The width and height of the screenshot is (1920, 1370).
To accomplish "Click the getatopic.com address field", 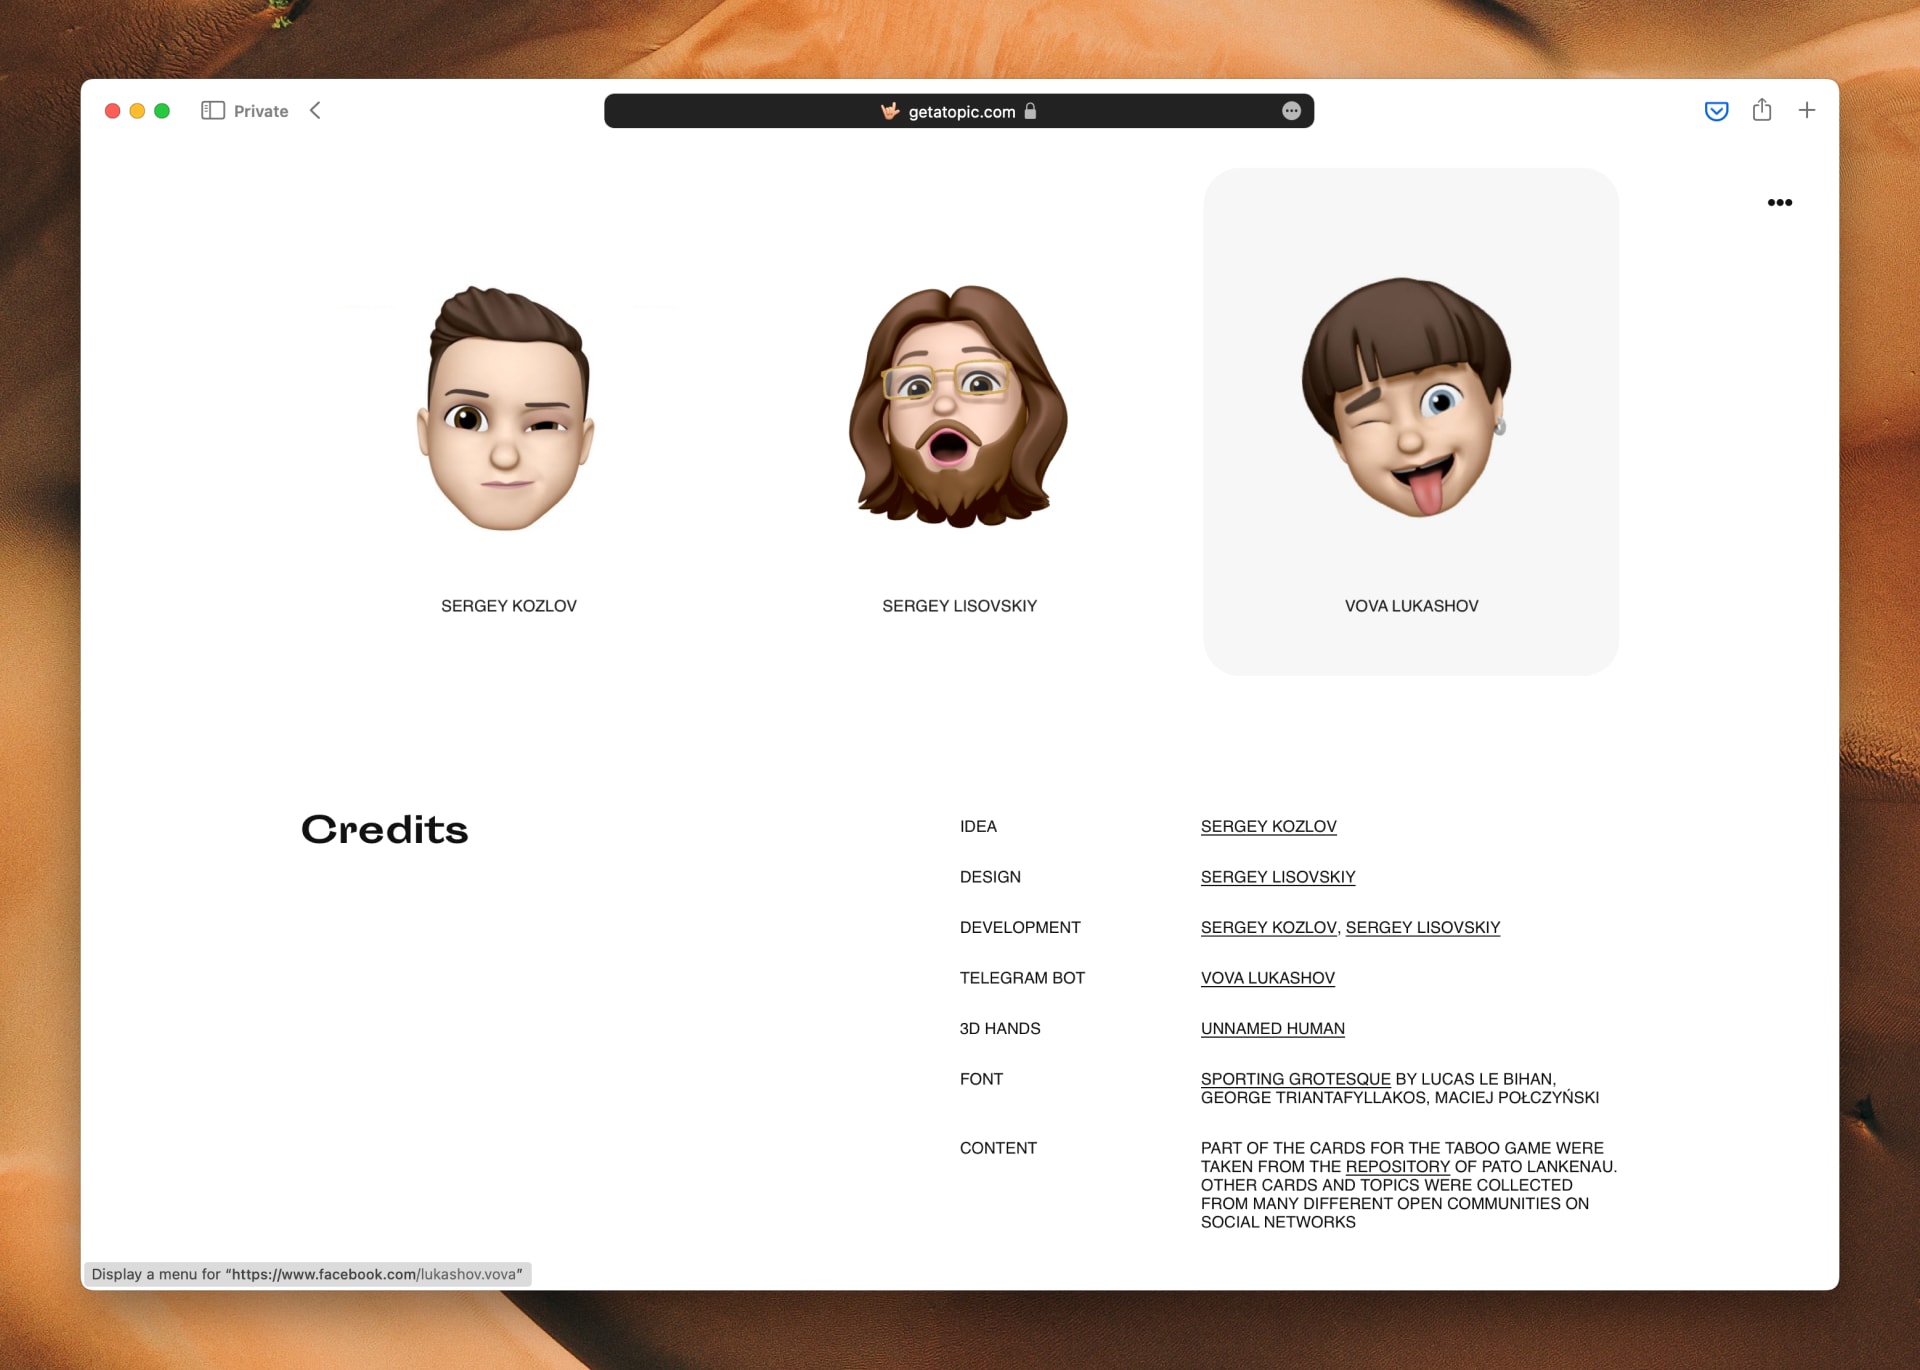I will click(958, 111).
